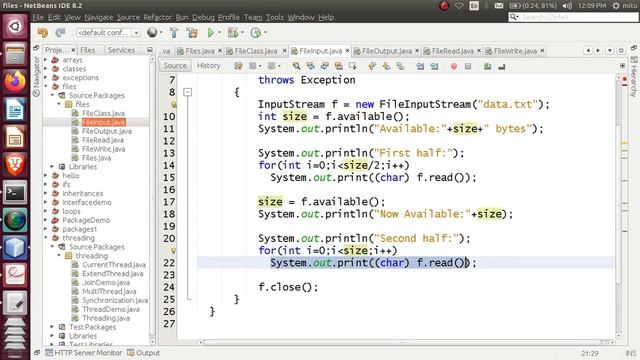The height and width of the screenshot is (360, 640).
Task: Open the Navigator side panel
Action: coord(36,77)
